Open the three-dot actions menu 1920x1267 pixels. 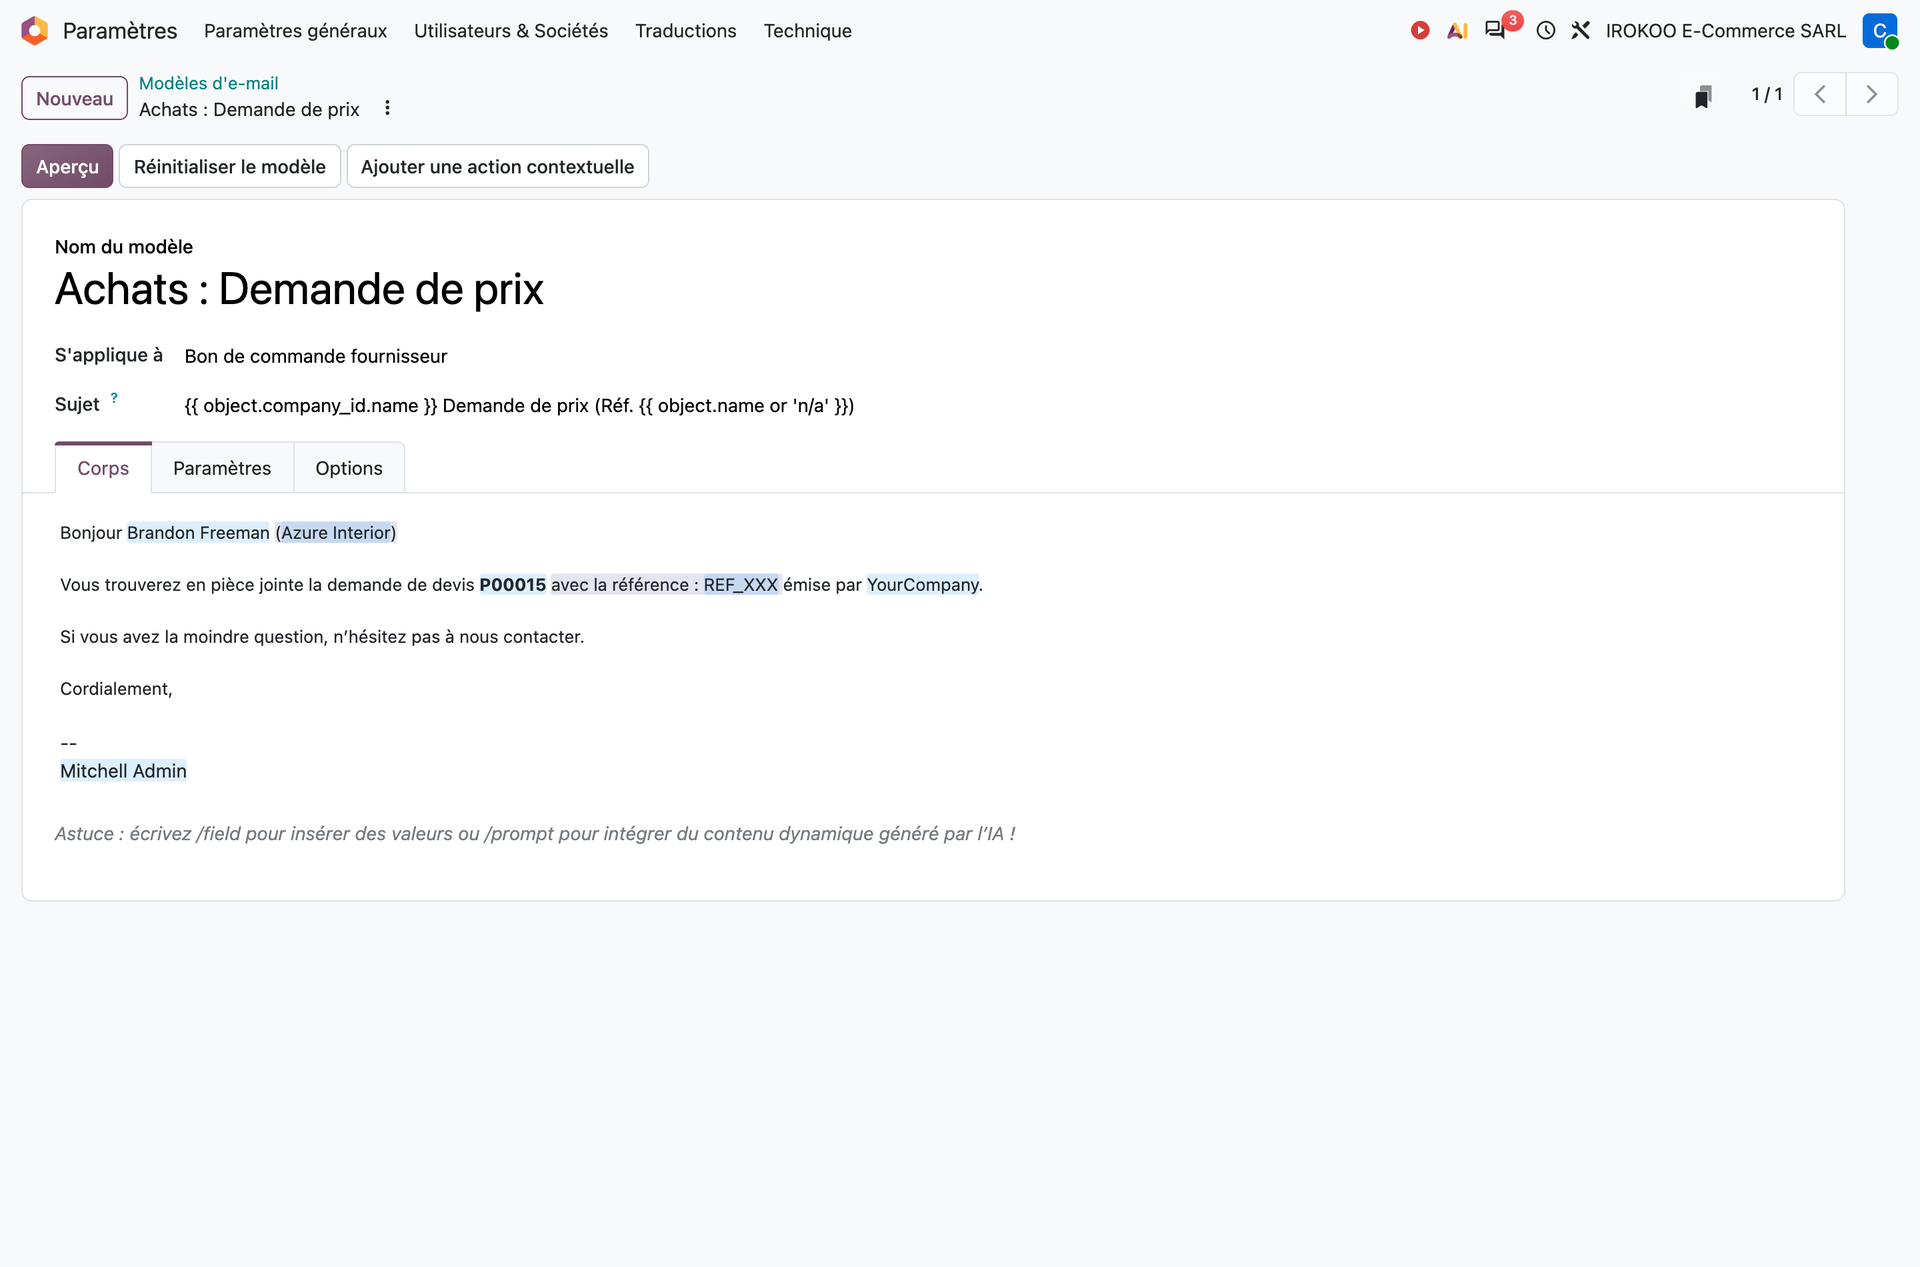click(x=388, y=109)
